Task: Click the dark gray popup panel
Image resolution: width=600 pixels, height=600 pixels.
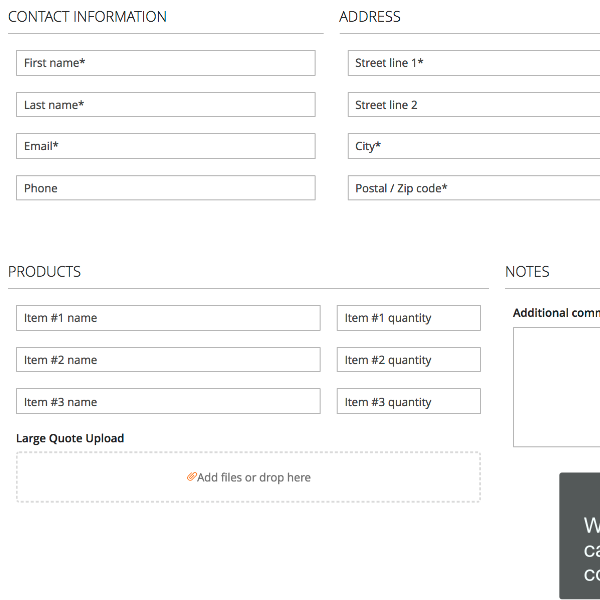Action: [x=580, y=536]
